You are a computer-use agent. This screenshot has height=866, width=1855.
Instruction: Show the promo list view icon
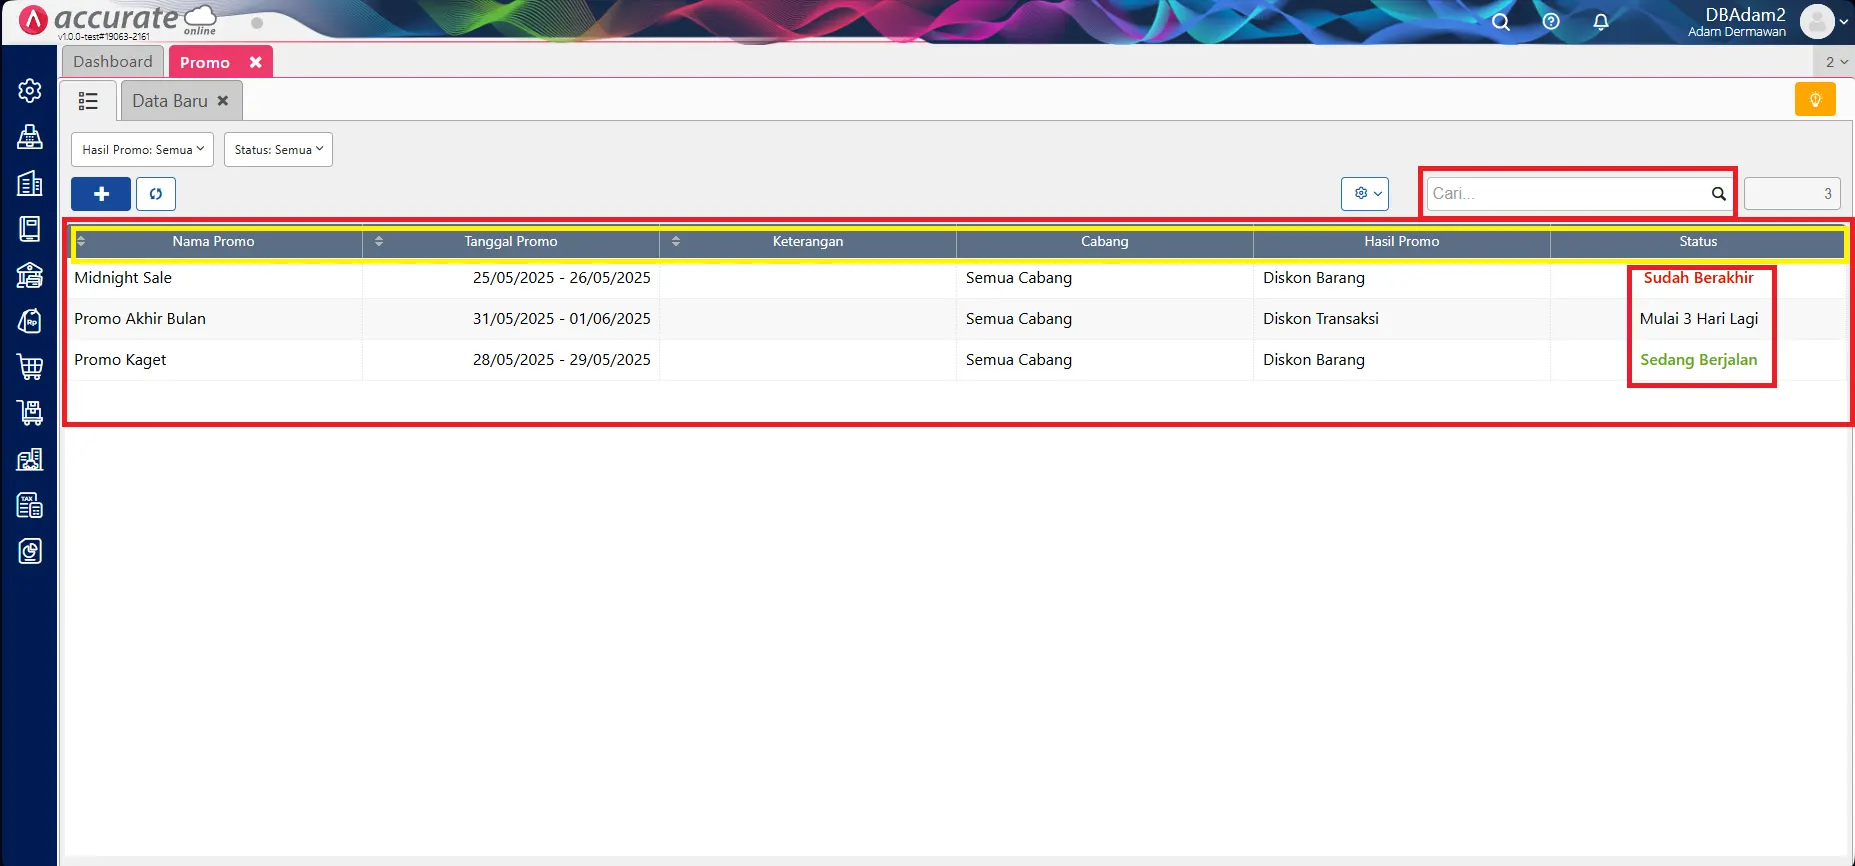tap(88, 101)
